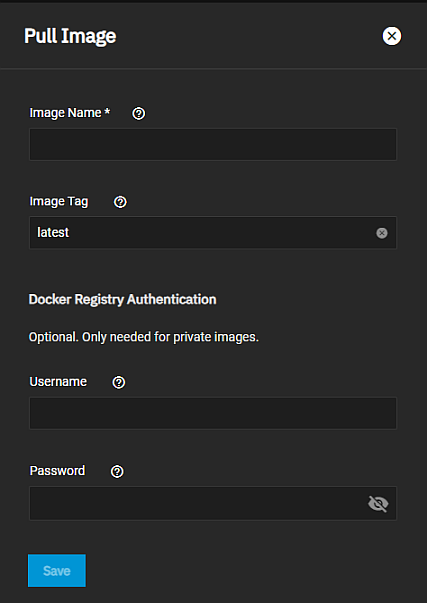This screenshot has width=427, height=603.
Task: Click the 'Username' label
Action: click(58, 382)
